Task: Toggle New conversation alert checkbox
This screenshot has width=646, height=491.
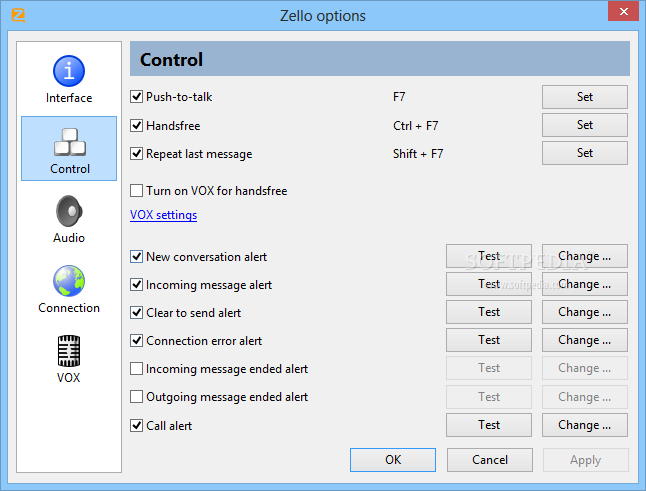Action: [x=136, y=257]
